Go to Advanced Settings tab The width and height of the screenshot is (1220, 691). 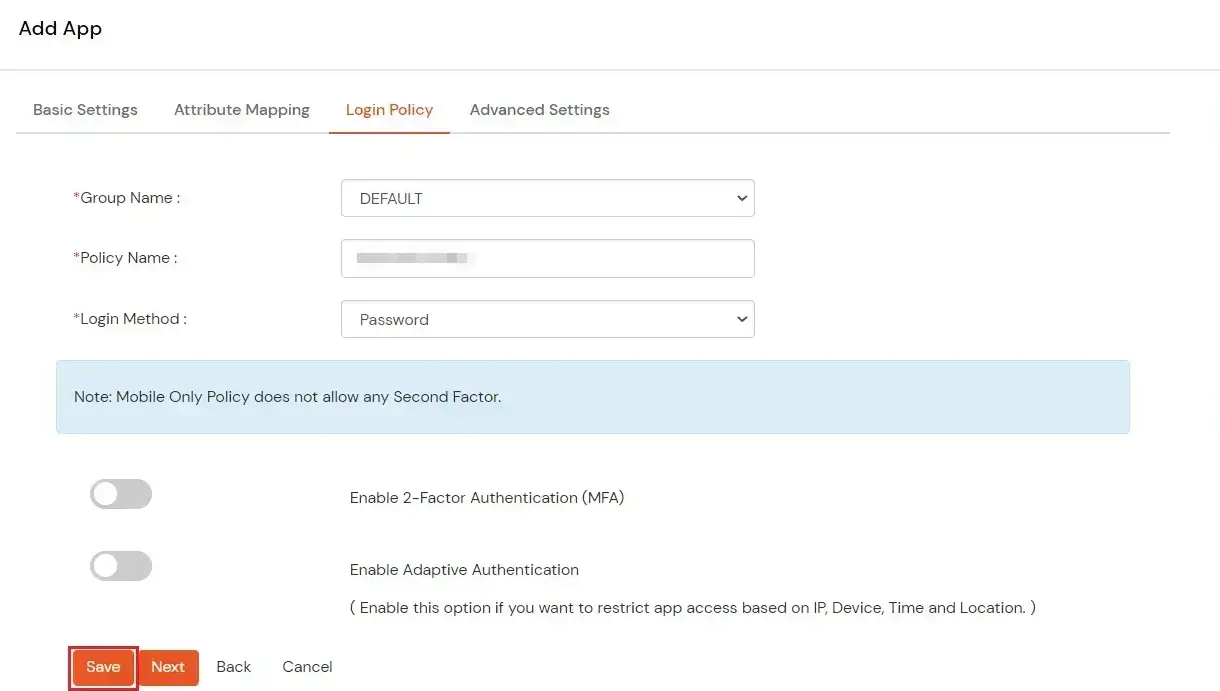(x=539, y=110)
